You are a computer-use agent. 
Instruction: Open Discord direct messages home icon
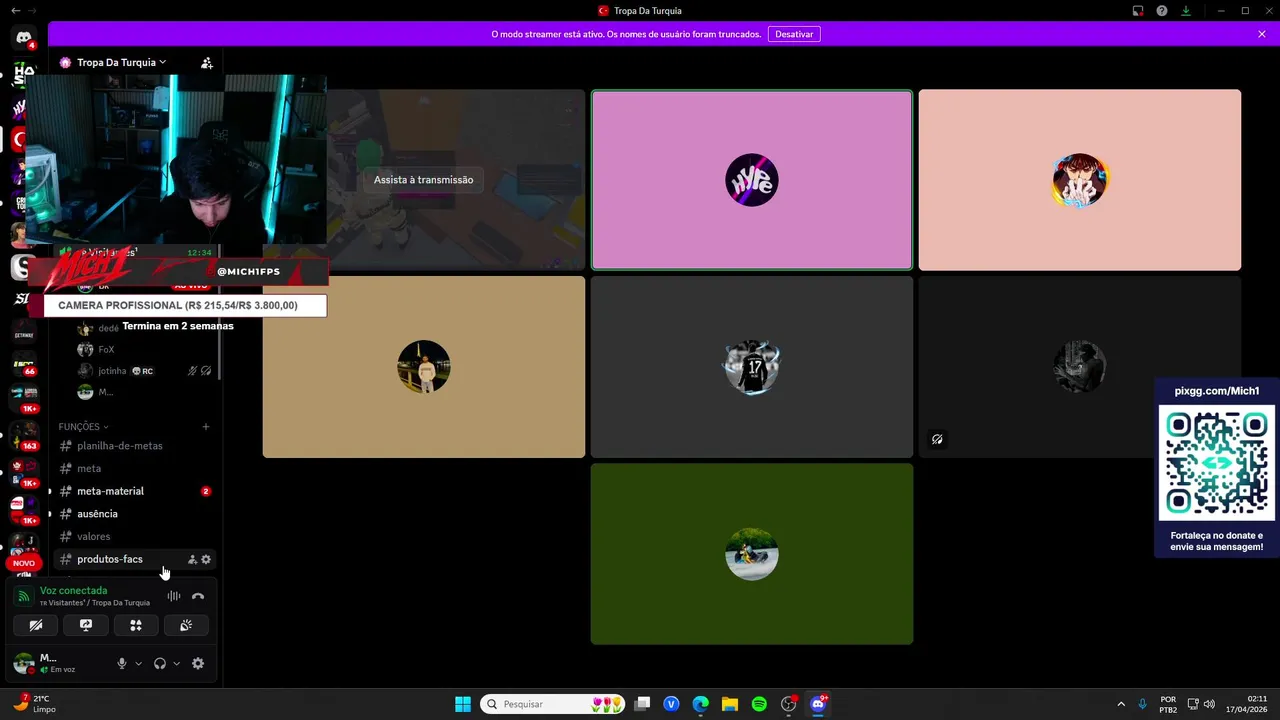point(24,38)
